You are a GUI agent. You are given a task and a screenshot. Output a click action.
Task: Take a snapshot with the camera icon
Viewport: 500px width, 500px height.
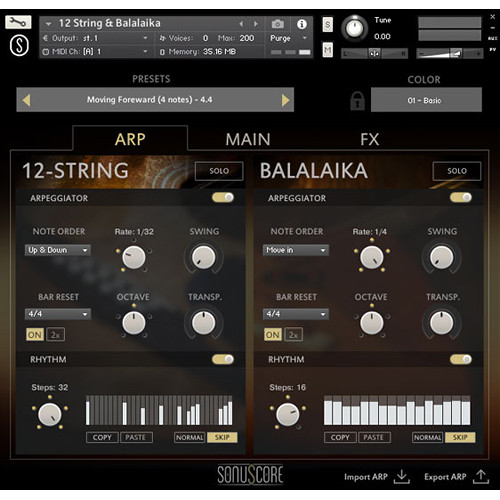point(277,24)
